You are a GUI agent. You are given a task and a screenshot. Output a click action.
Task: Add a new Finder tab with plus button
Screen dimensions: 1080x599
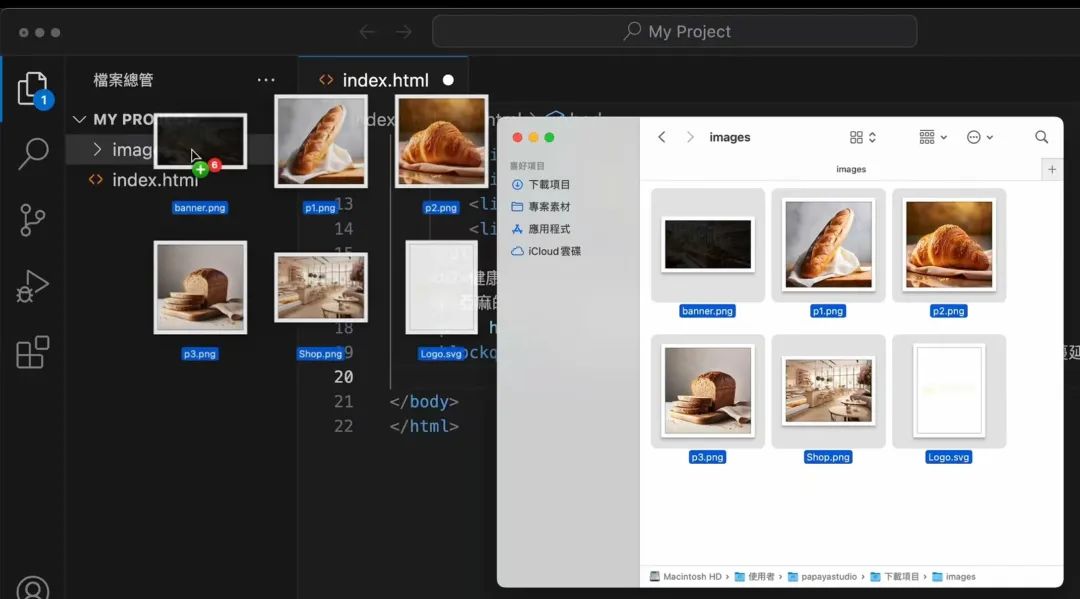point(1051,170)
